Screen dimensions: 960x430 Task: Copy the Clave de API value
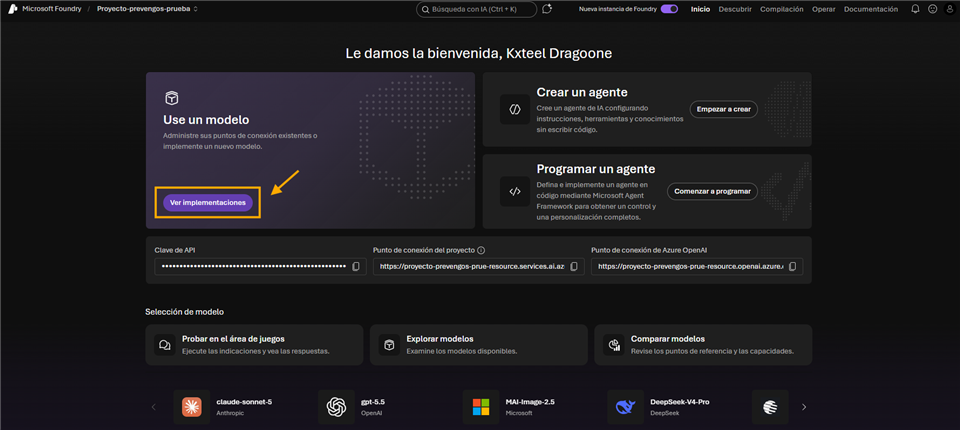(356, 266)
